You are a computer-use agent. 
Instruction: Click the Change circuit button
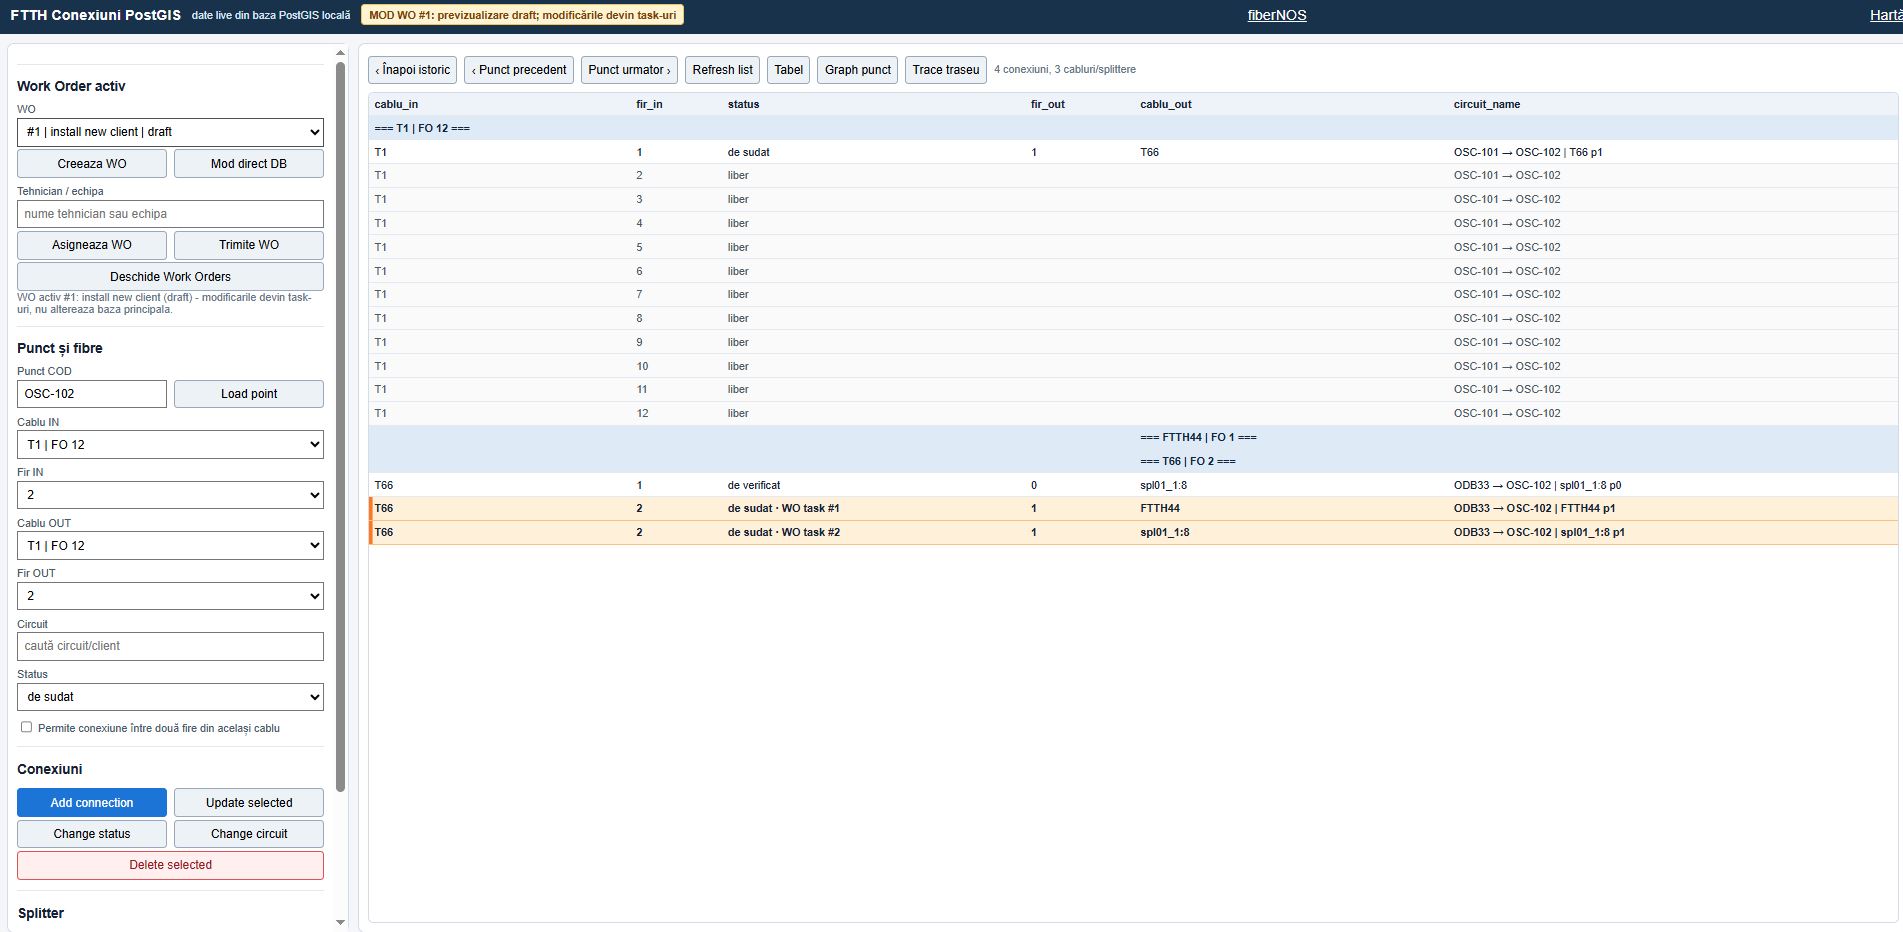click(x=249, y=834)
